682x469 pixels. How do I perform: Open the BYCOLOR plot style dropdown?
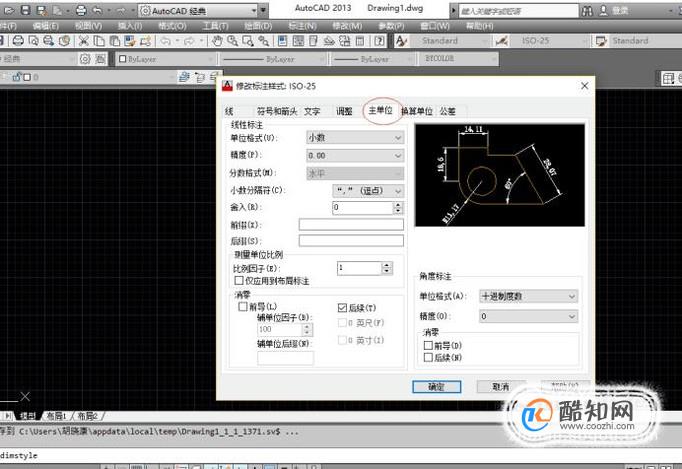(458, 58)
